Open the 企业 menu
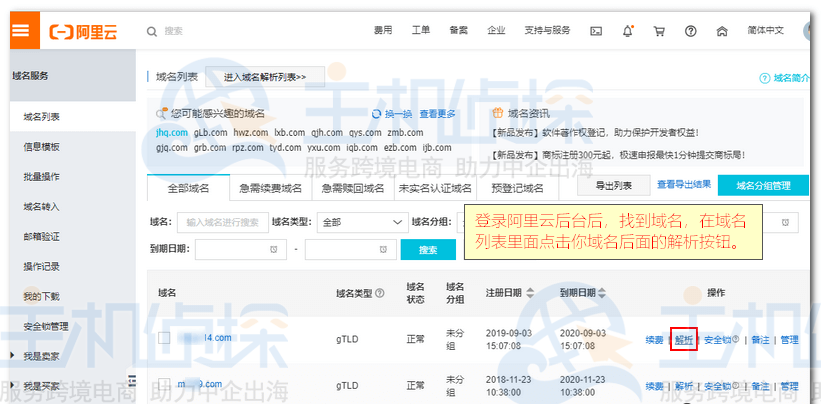821x404 pixels. [496, 30]
